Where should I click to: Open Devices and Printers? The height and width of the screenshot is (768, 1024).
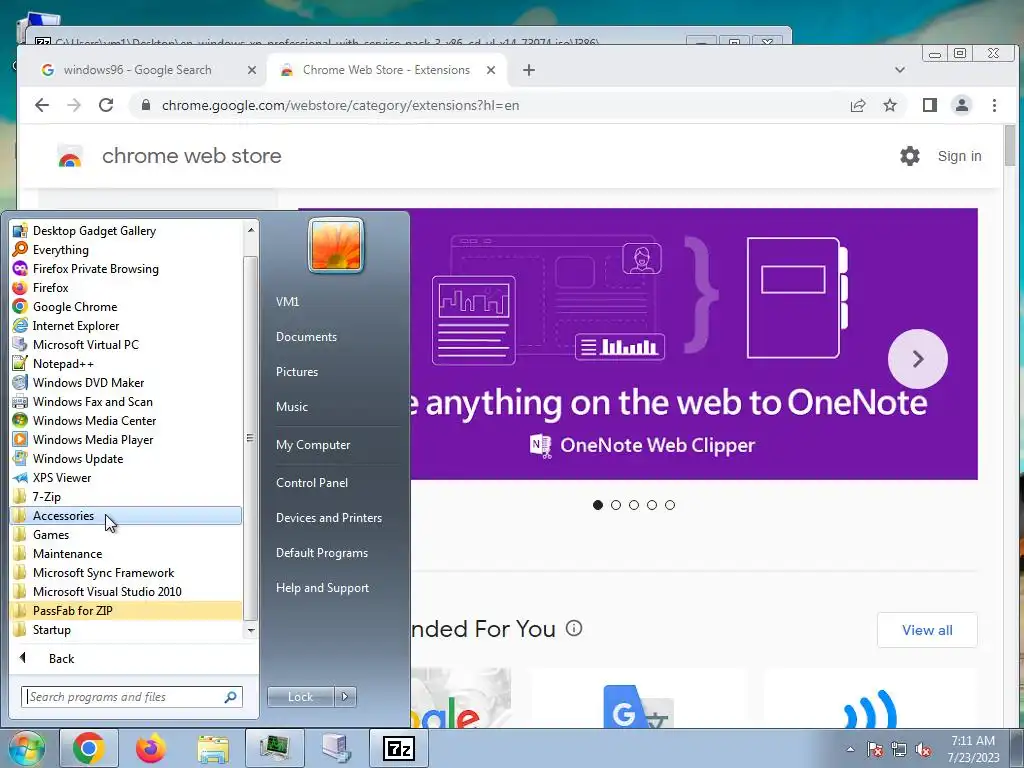click(329, 517)
